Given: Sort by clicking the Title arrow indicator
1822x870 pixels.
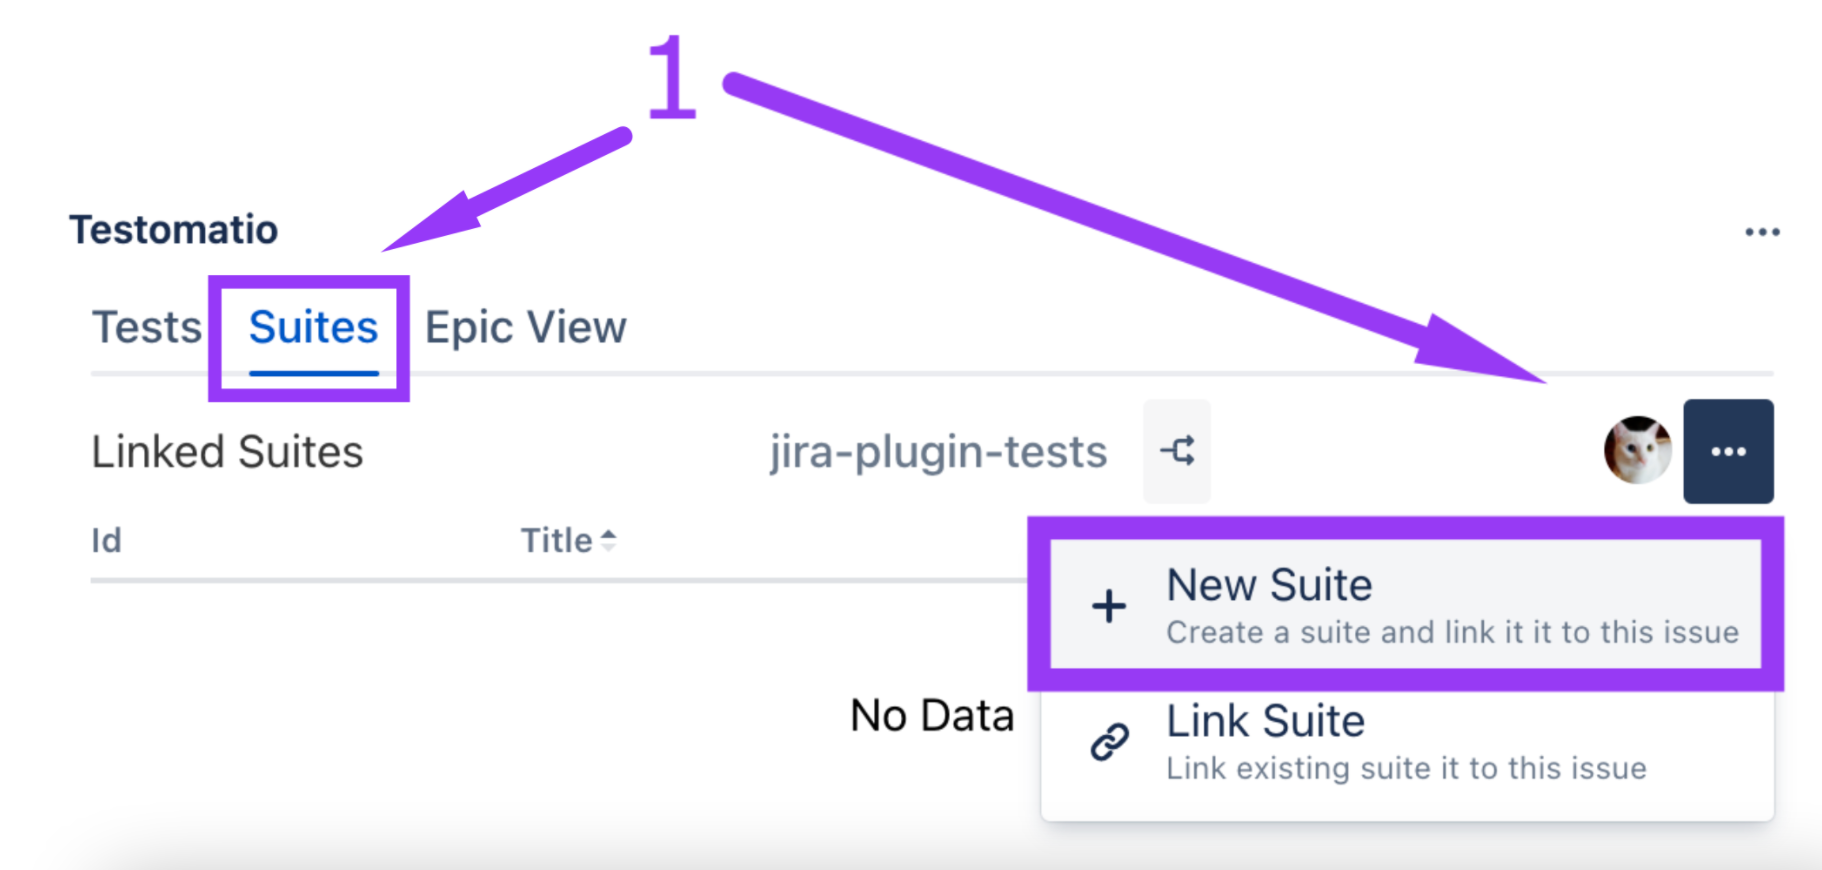Looking at the screenshot, I should pyautogui.click(x=608, y=540).
